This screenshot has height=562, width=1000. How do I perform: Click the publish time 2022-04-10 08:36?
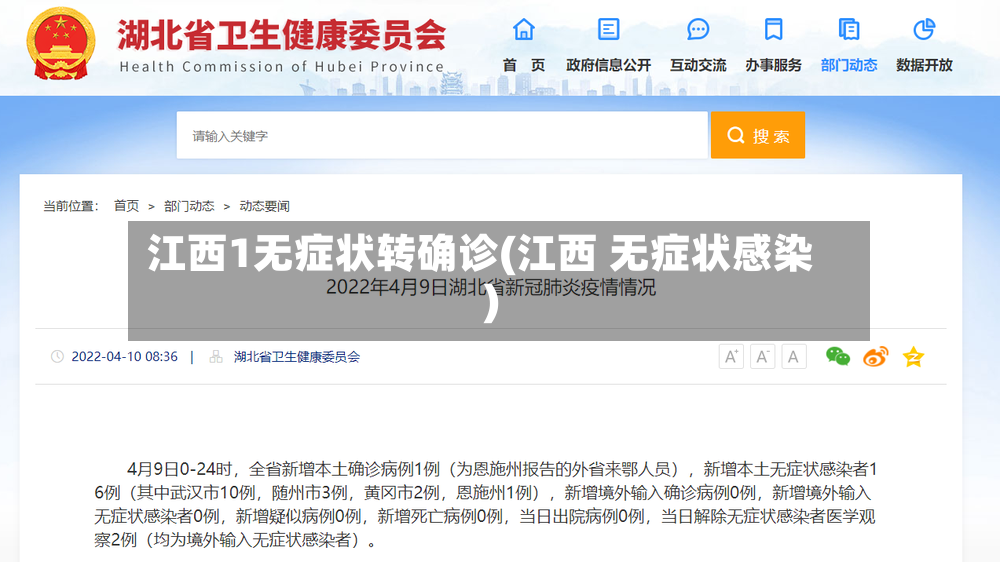click(x=124, y=357)
